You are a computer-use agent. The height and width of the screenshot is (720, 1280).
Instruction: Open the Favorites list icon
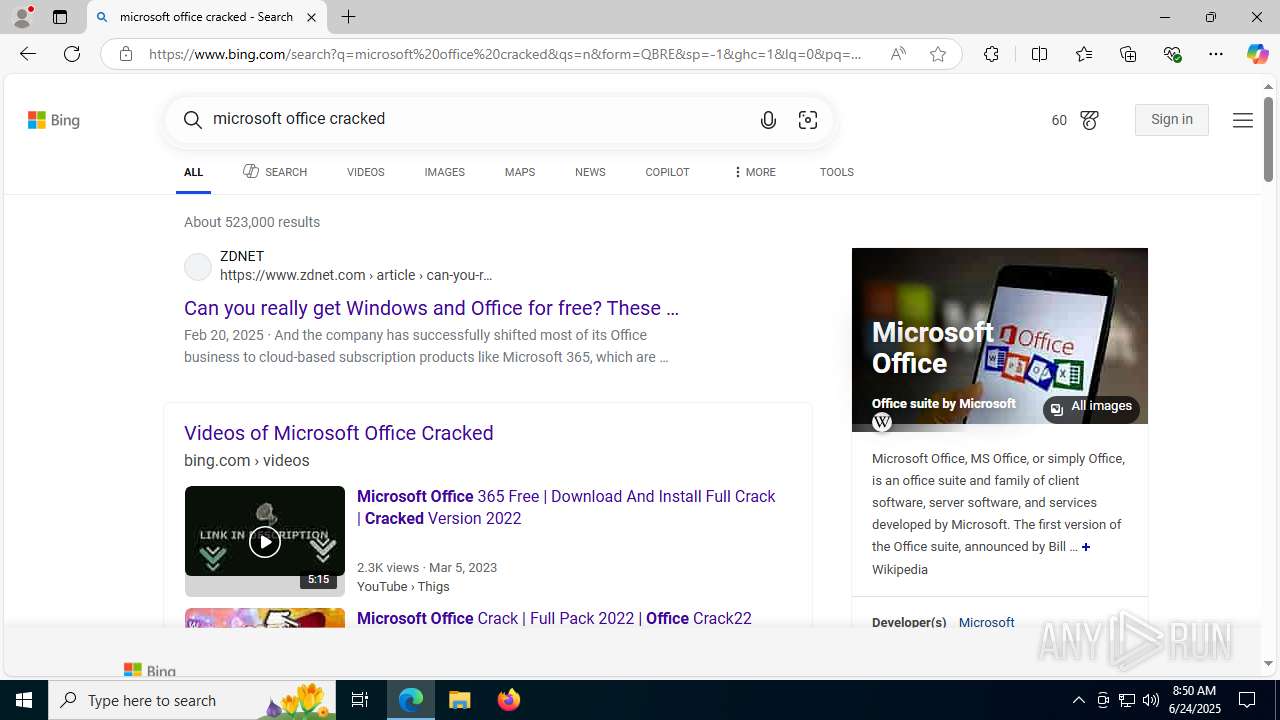1083,54
